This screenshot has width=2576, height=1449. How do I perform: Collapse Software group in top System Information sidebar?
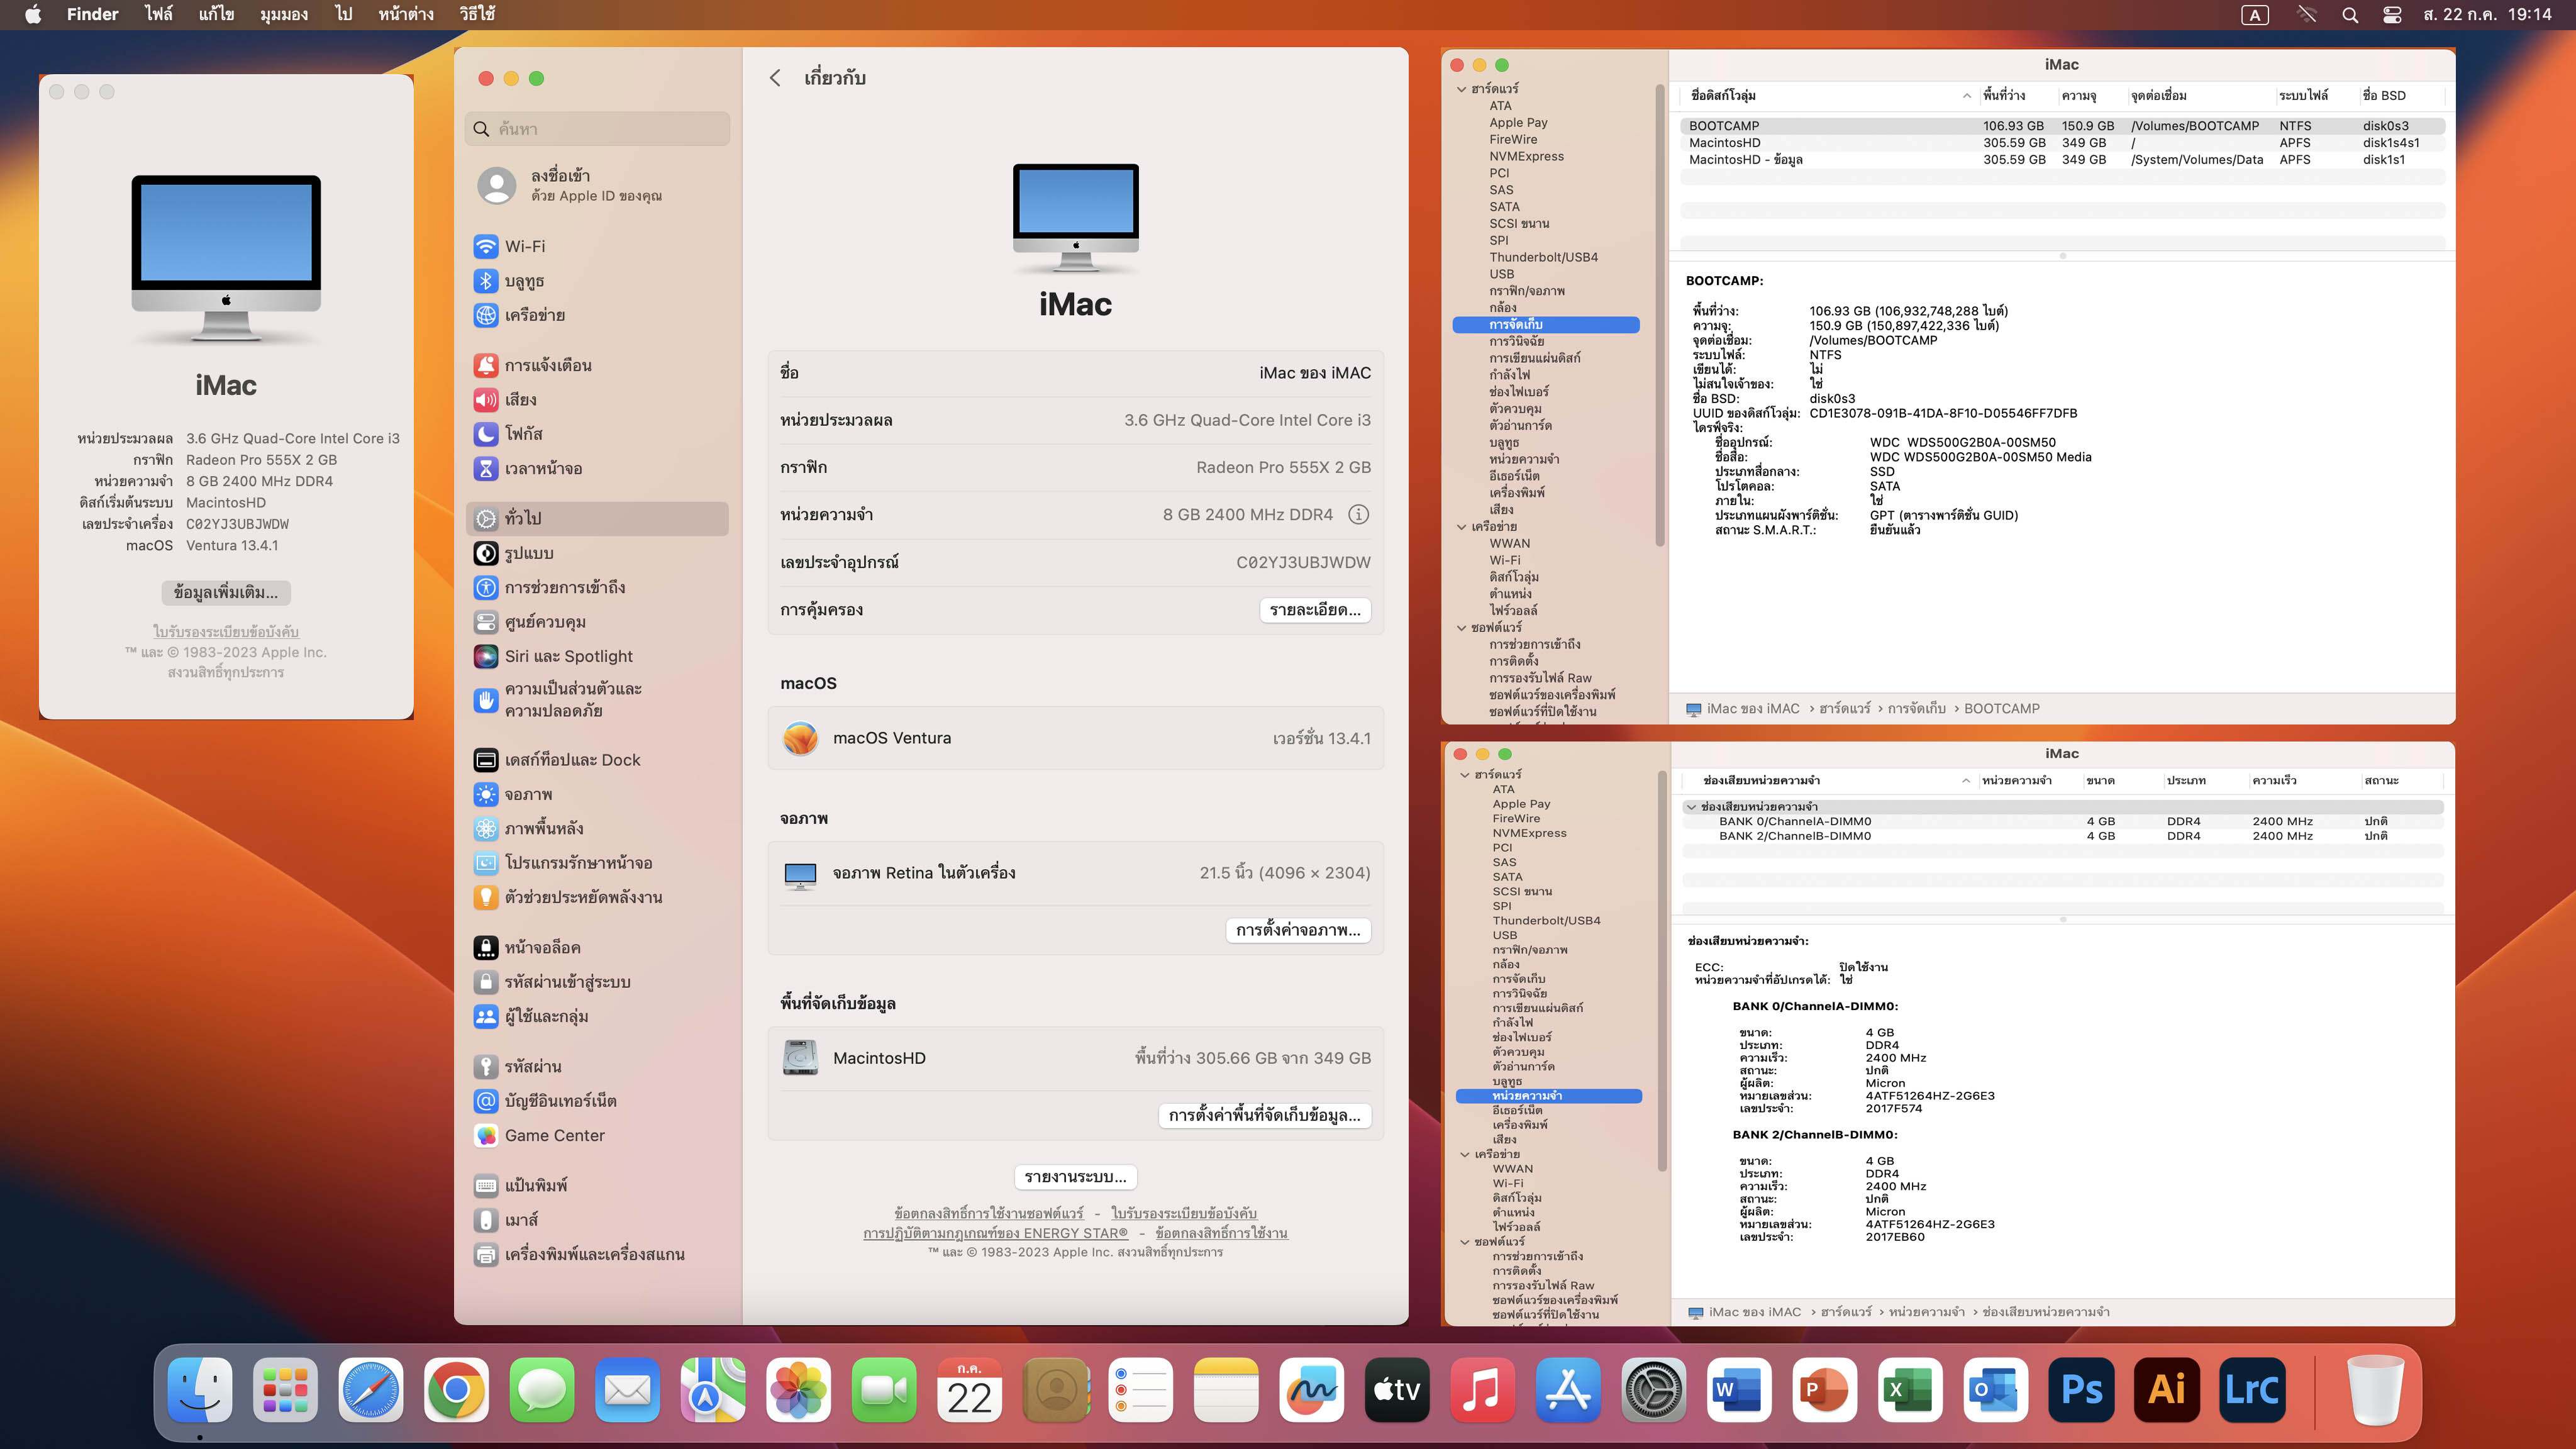[x=1461, y=628]
